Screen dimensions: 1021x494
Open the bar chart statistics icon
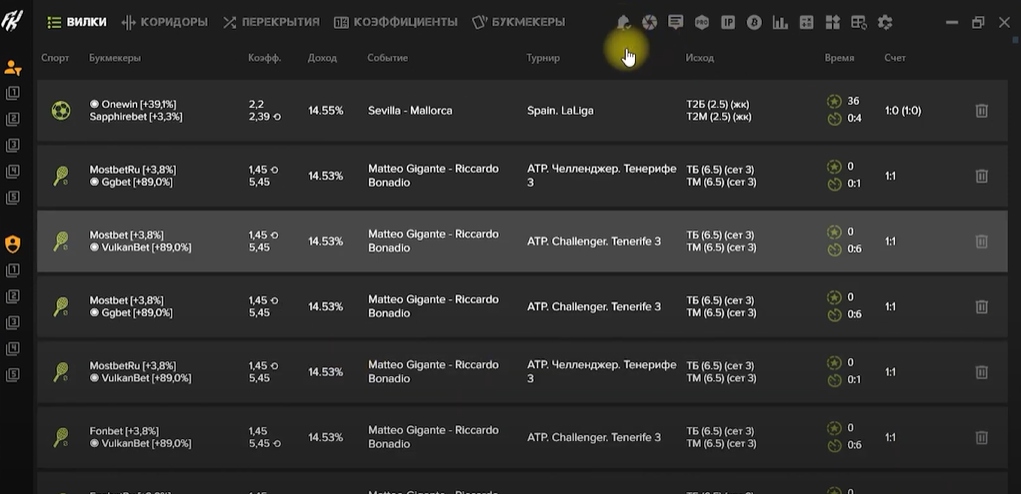(780, 23)
